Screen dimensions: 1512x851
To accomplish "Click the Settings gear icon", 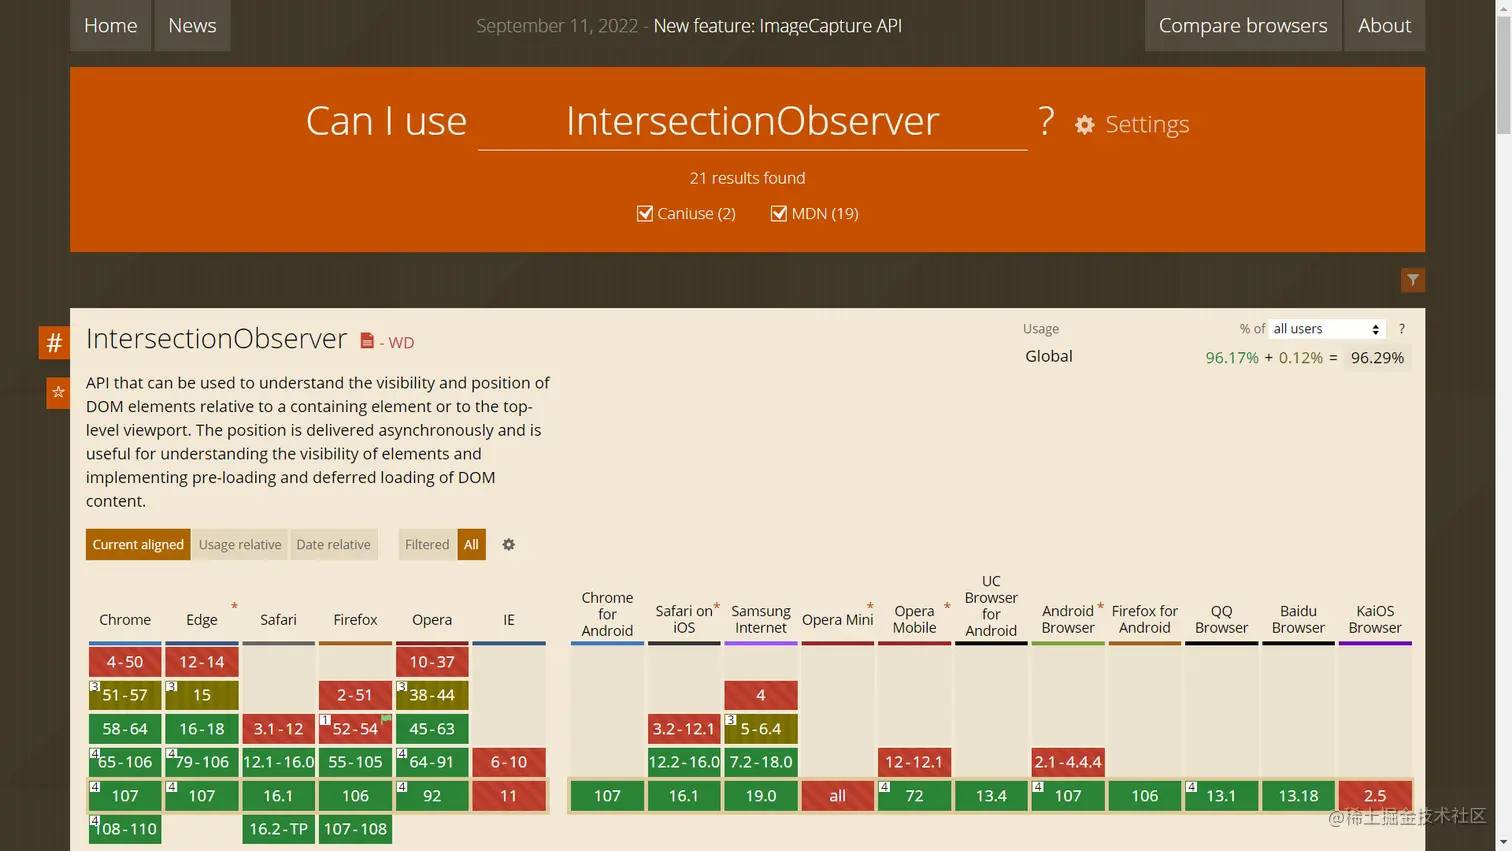I will click(1084, 125).
